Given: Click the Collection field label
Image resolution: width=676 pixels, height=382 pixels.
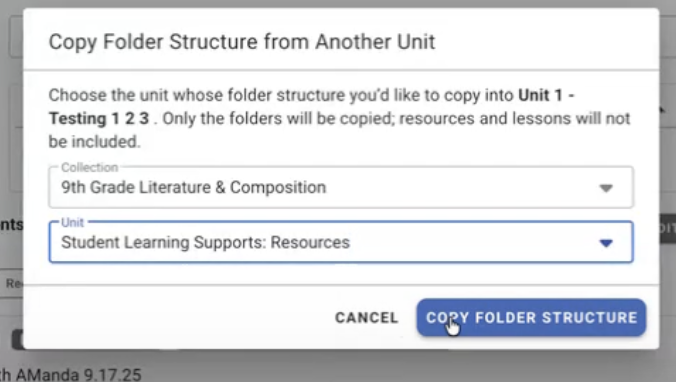Looking at the screenshot, I should (x=89, y=167).
